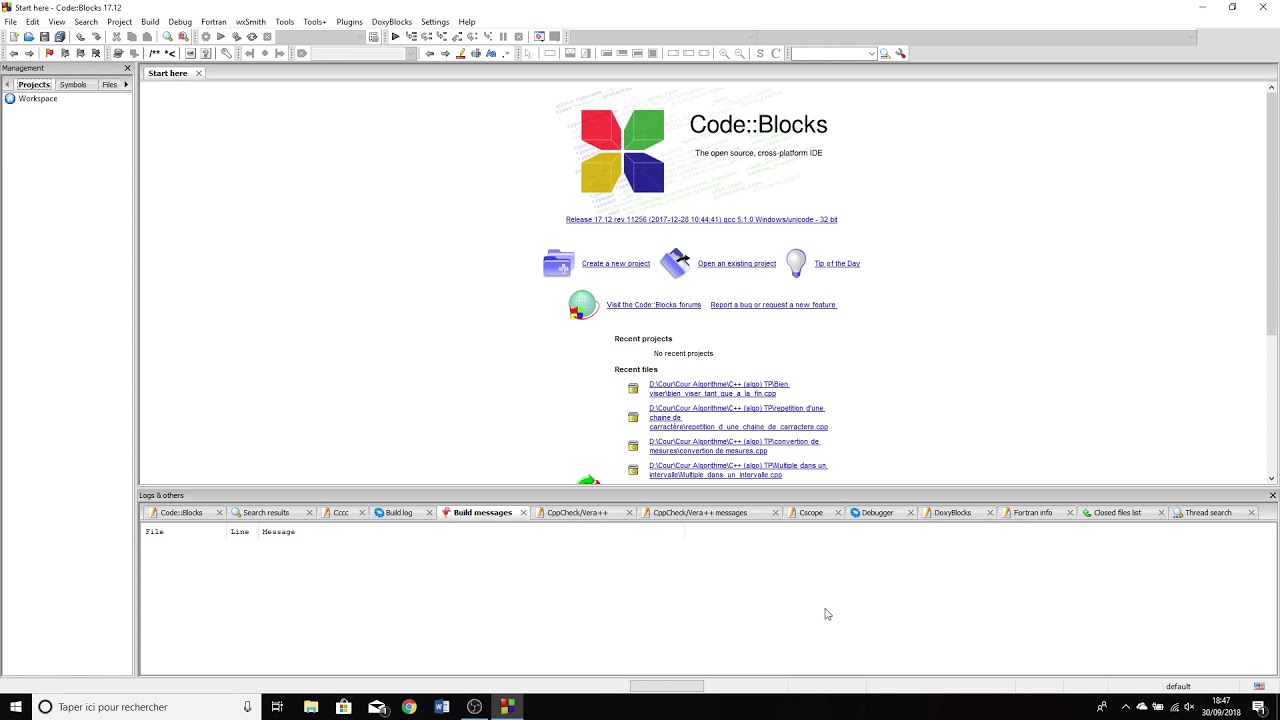Viewport: 1280px width, 720px height.
Task: Switch to the Build log tab
Action: click(x=399, y=512)
